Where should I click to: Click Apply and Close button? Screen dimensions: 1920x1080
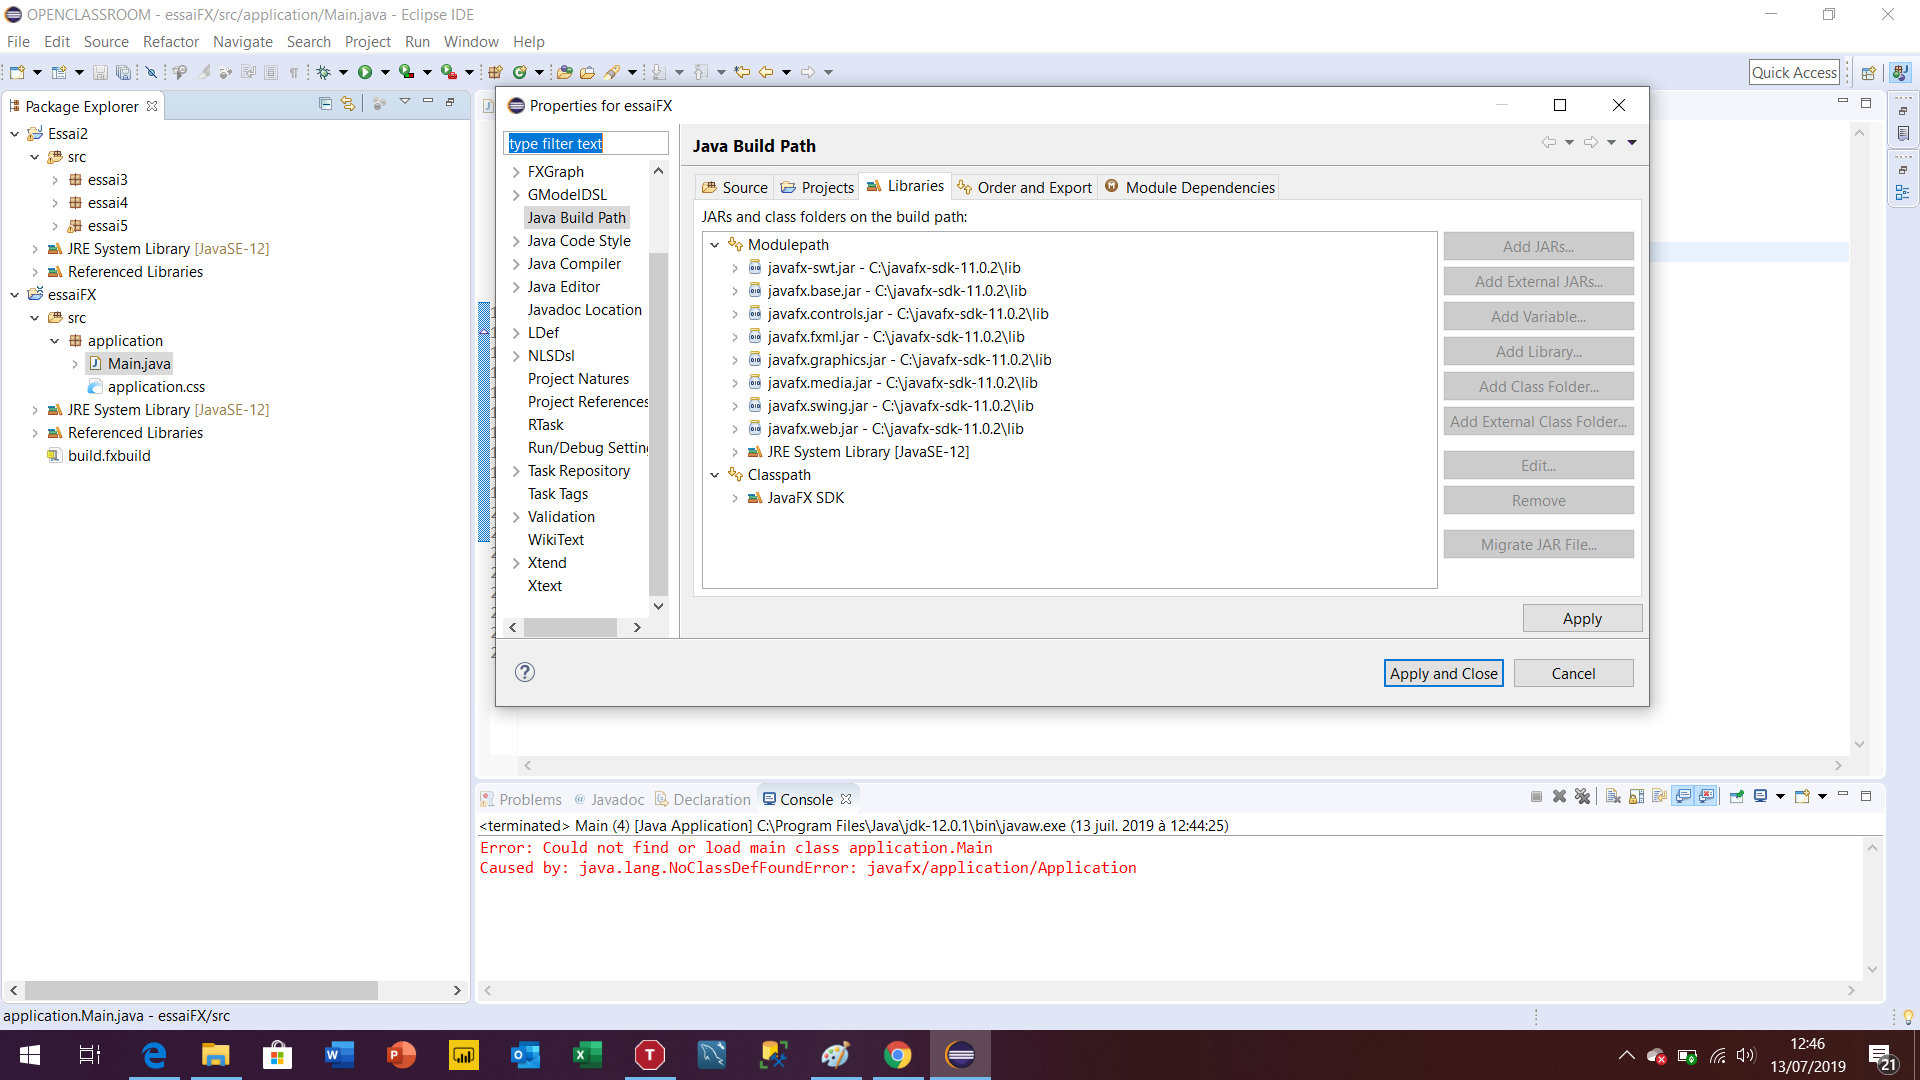(x=1443, y=673)
